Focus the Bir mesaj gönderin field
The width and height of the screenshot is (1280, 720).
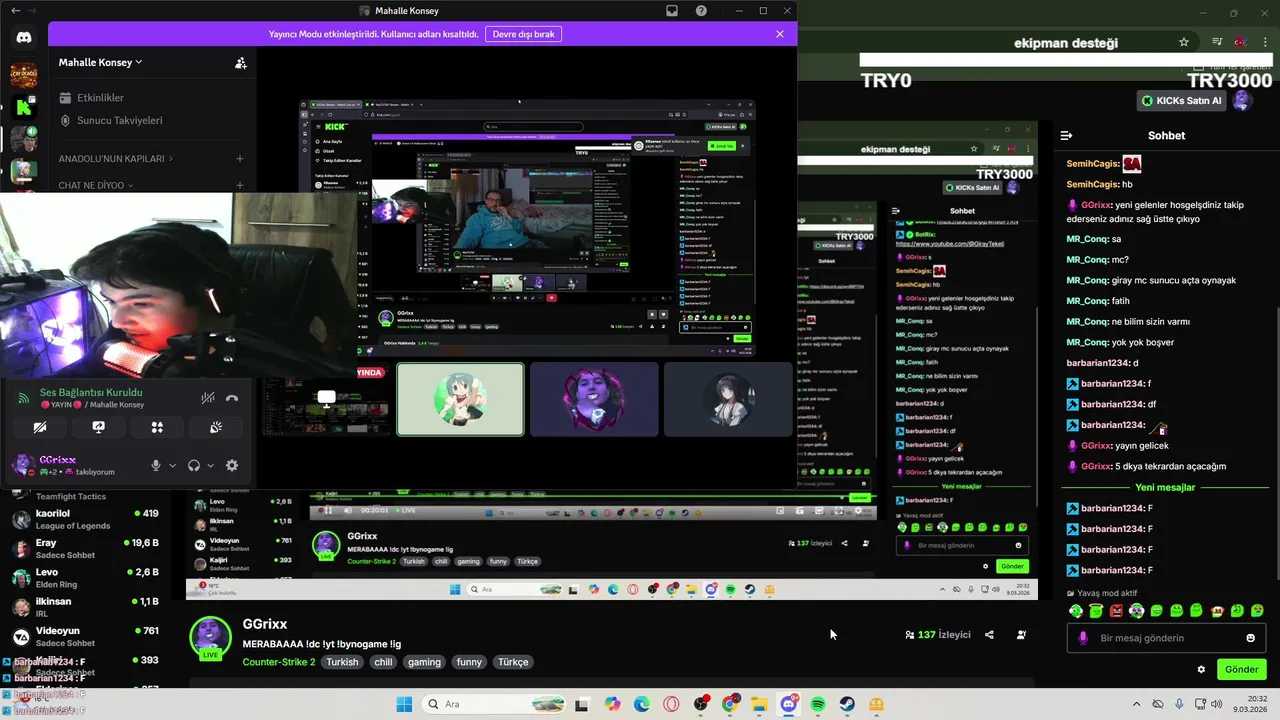(1164, 638)
